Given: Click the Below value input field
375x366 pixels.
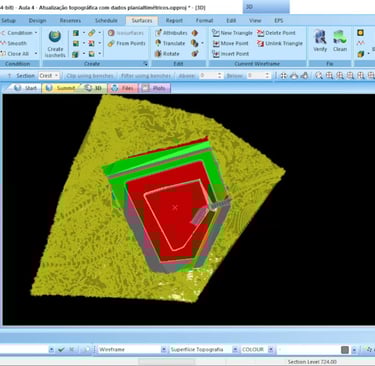Looking at the screenshot, I should [x=256, y=76].
